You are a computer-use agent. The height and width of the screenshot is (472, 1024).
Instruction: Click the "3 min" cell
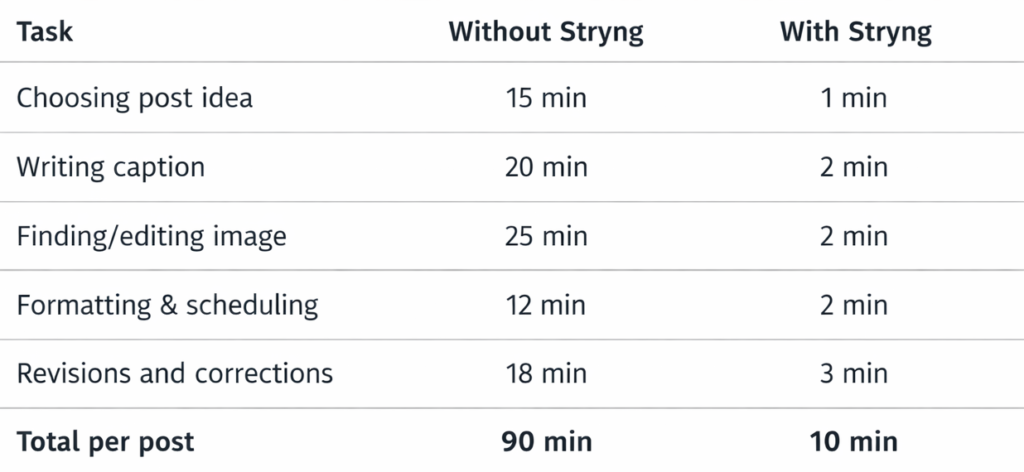coord(855,374)
